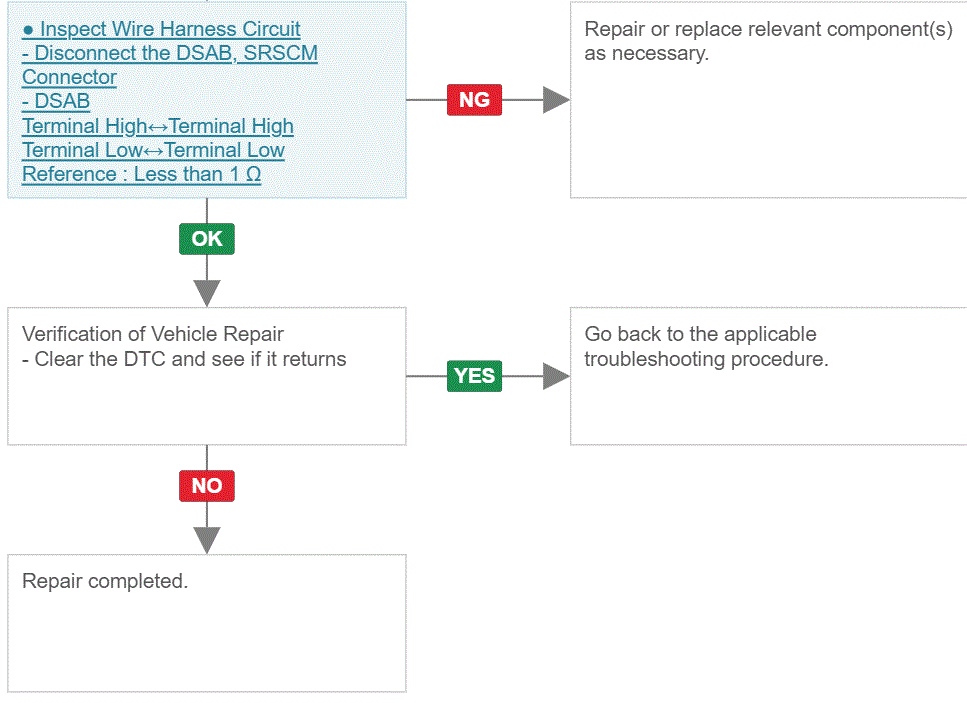Click the red NG badge
Image resolution: width=967 pixels, height=703 pixels.
tap(474, 100)
